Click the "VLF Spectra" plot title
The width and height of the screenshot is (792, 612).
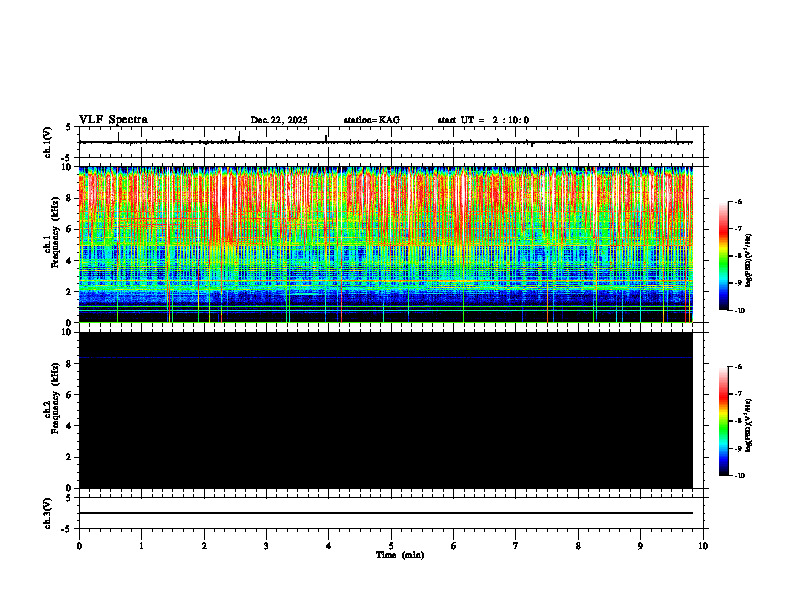point(113,120)
